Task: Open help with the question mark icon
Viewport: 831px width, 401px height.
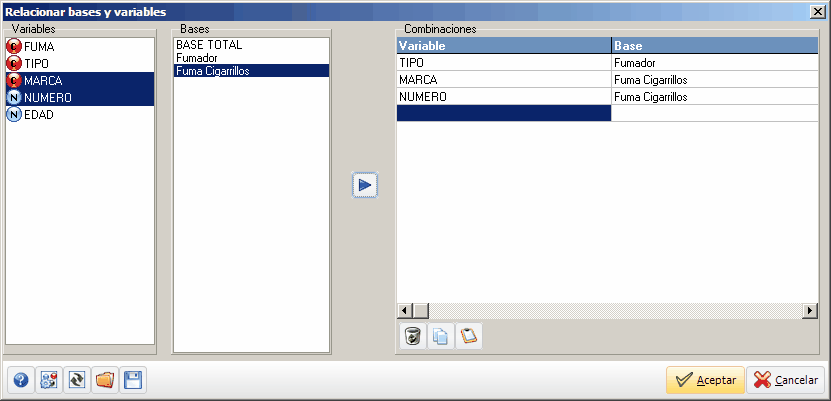Action: coord(21,380)
